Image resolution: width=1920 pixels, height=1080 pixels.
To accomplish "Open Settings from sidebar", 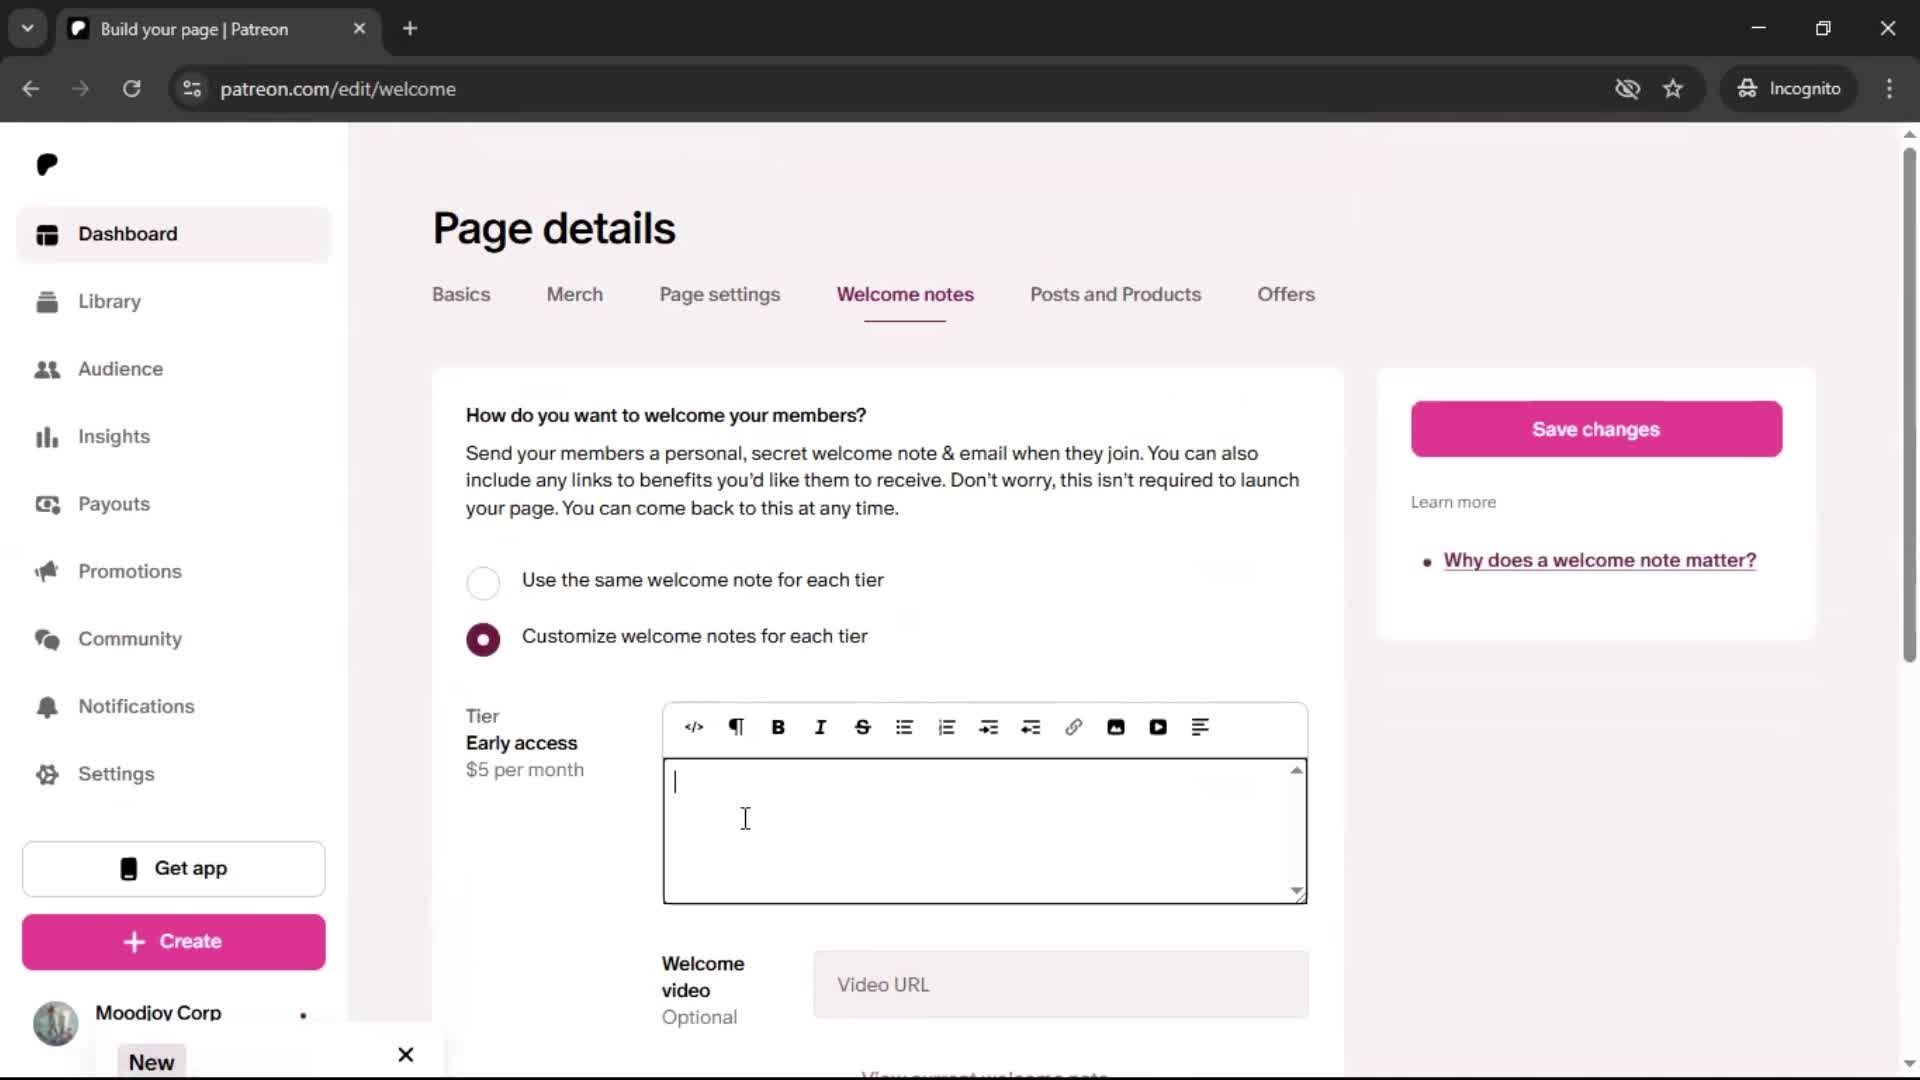I will pyautogui.click(x=173, y=774).
